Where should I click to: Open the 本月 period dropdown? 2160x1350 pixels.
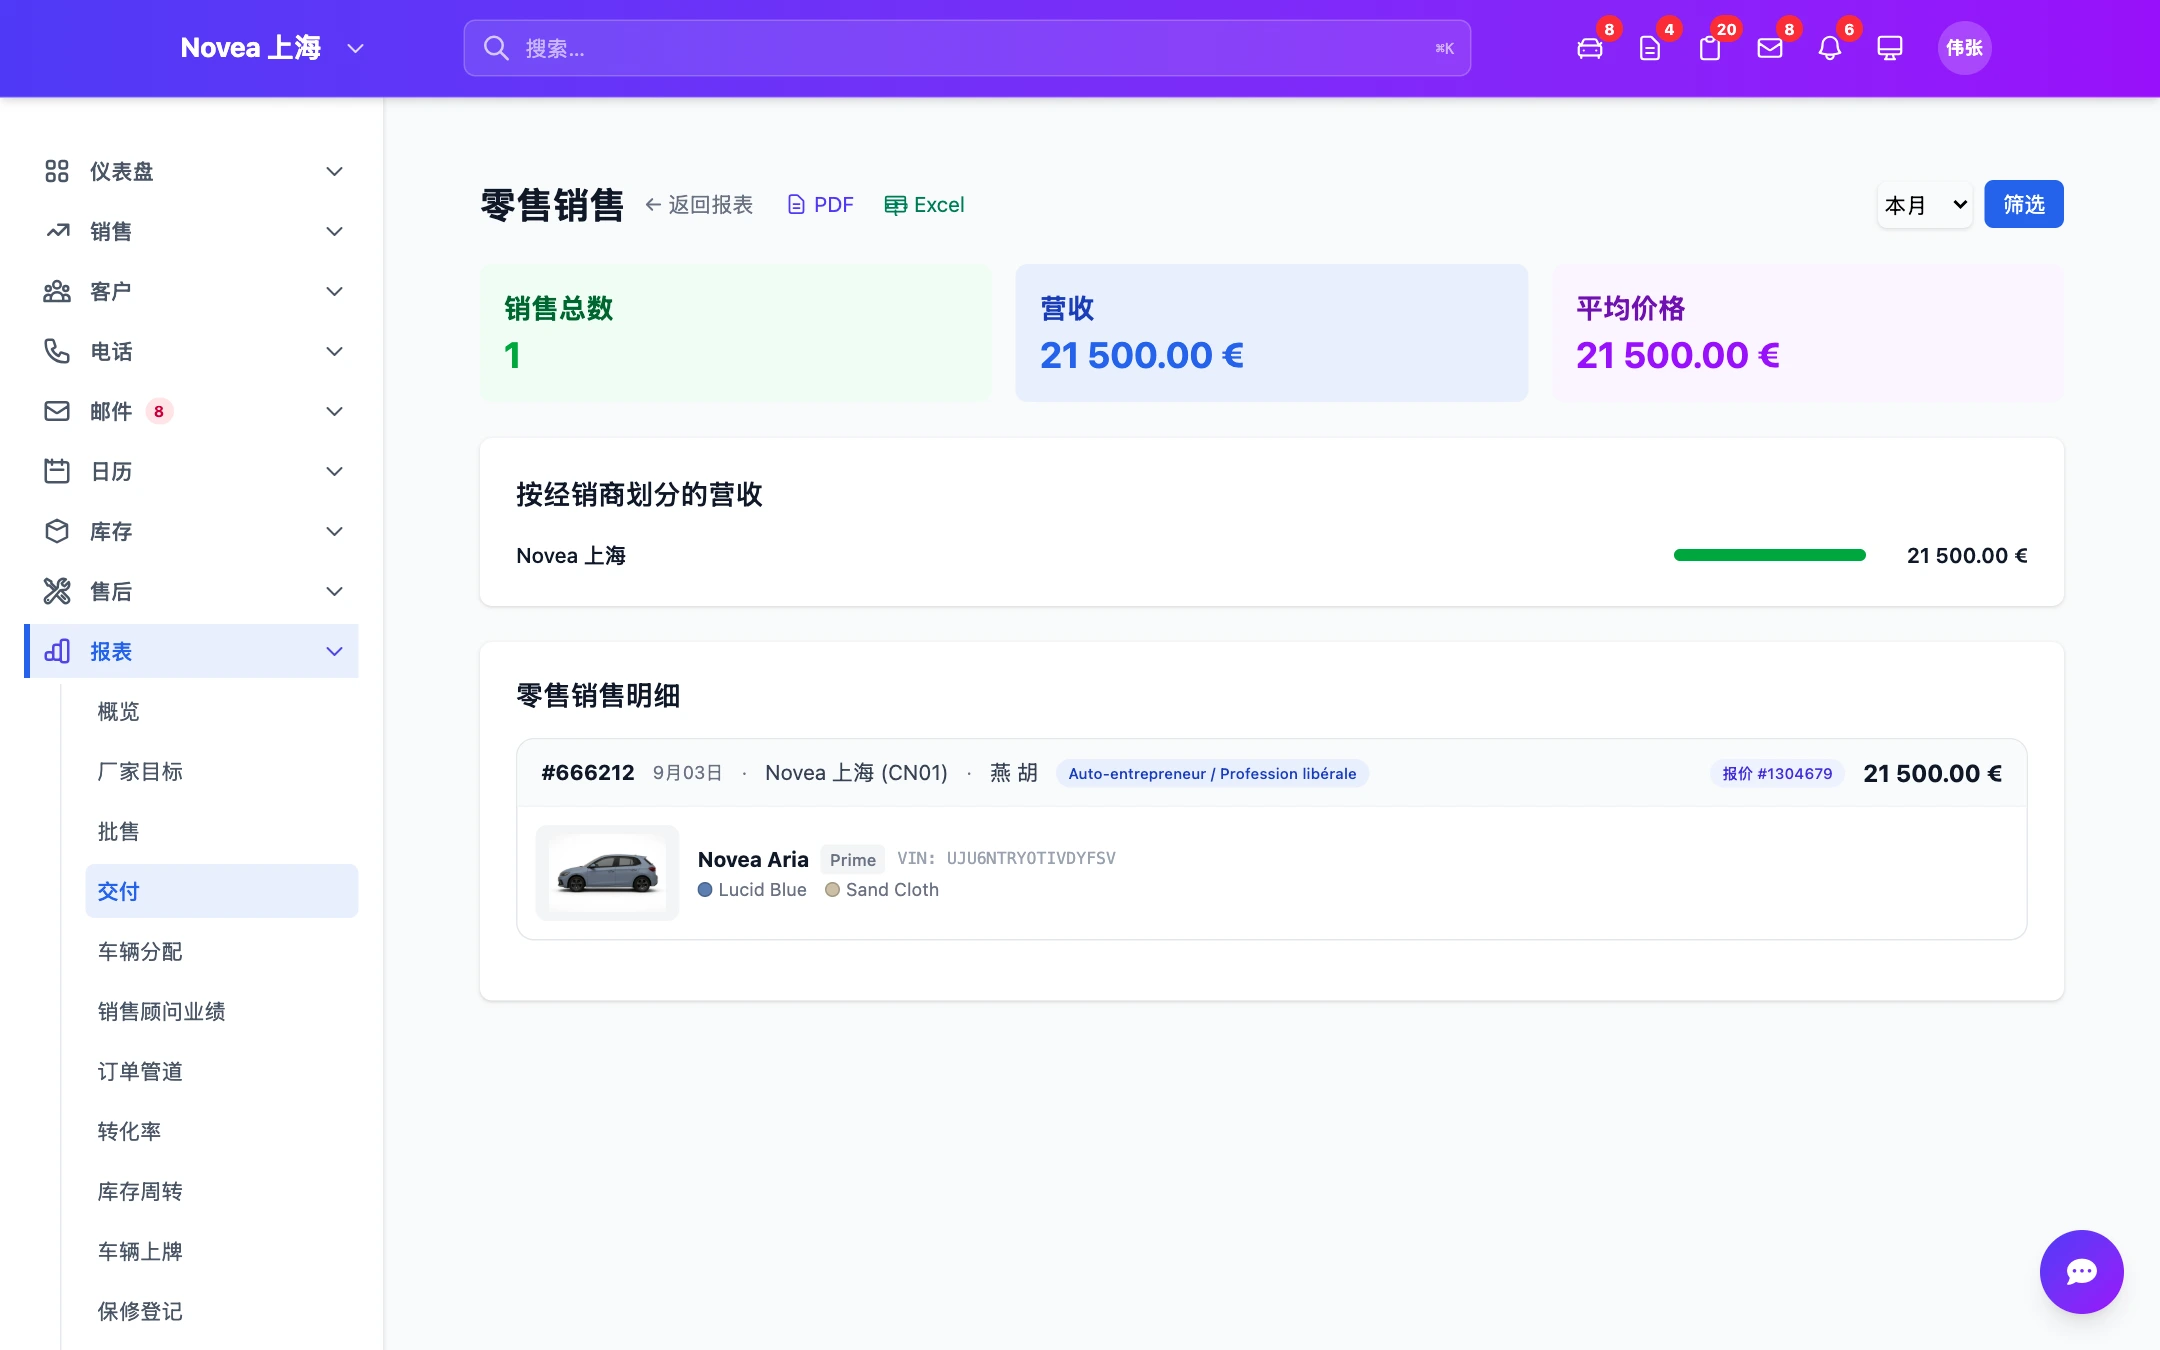point(1925,205)
